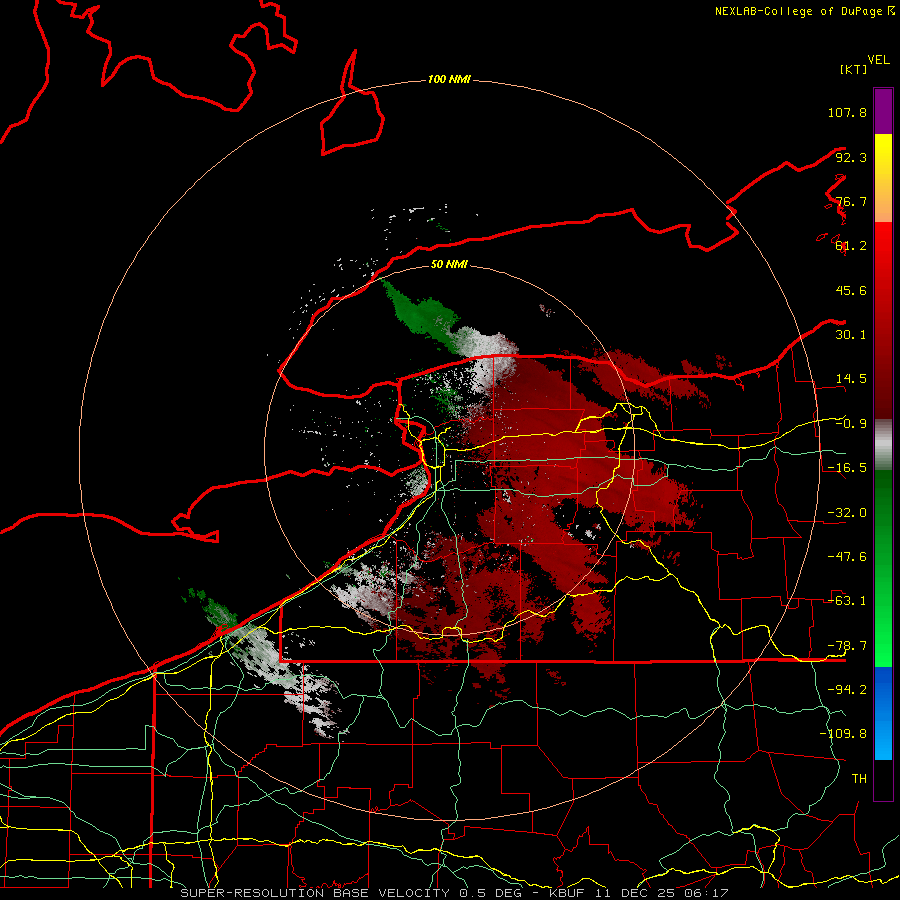Click the 61.2 legend value
Image resolution: width=900 pixels, height=900 pixels.
(851, 246)
